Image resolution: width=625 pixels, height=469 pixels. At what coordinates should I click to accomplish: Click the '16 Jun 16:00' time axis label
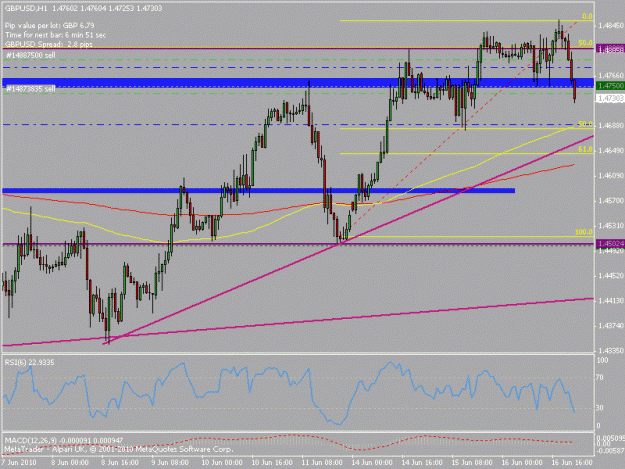point(572,462)
